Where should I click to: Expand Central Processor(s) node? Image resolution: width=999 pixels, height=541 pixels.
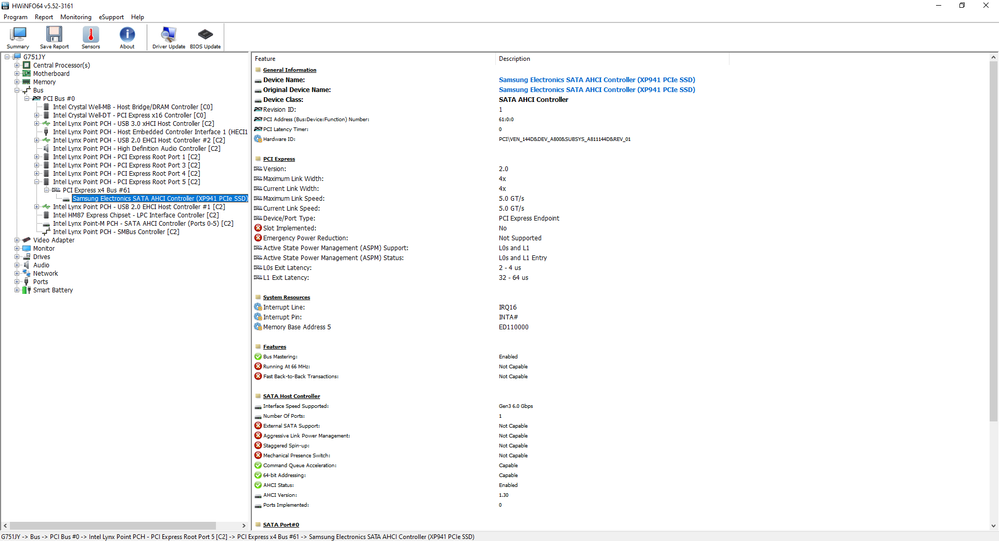[17, 65]
